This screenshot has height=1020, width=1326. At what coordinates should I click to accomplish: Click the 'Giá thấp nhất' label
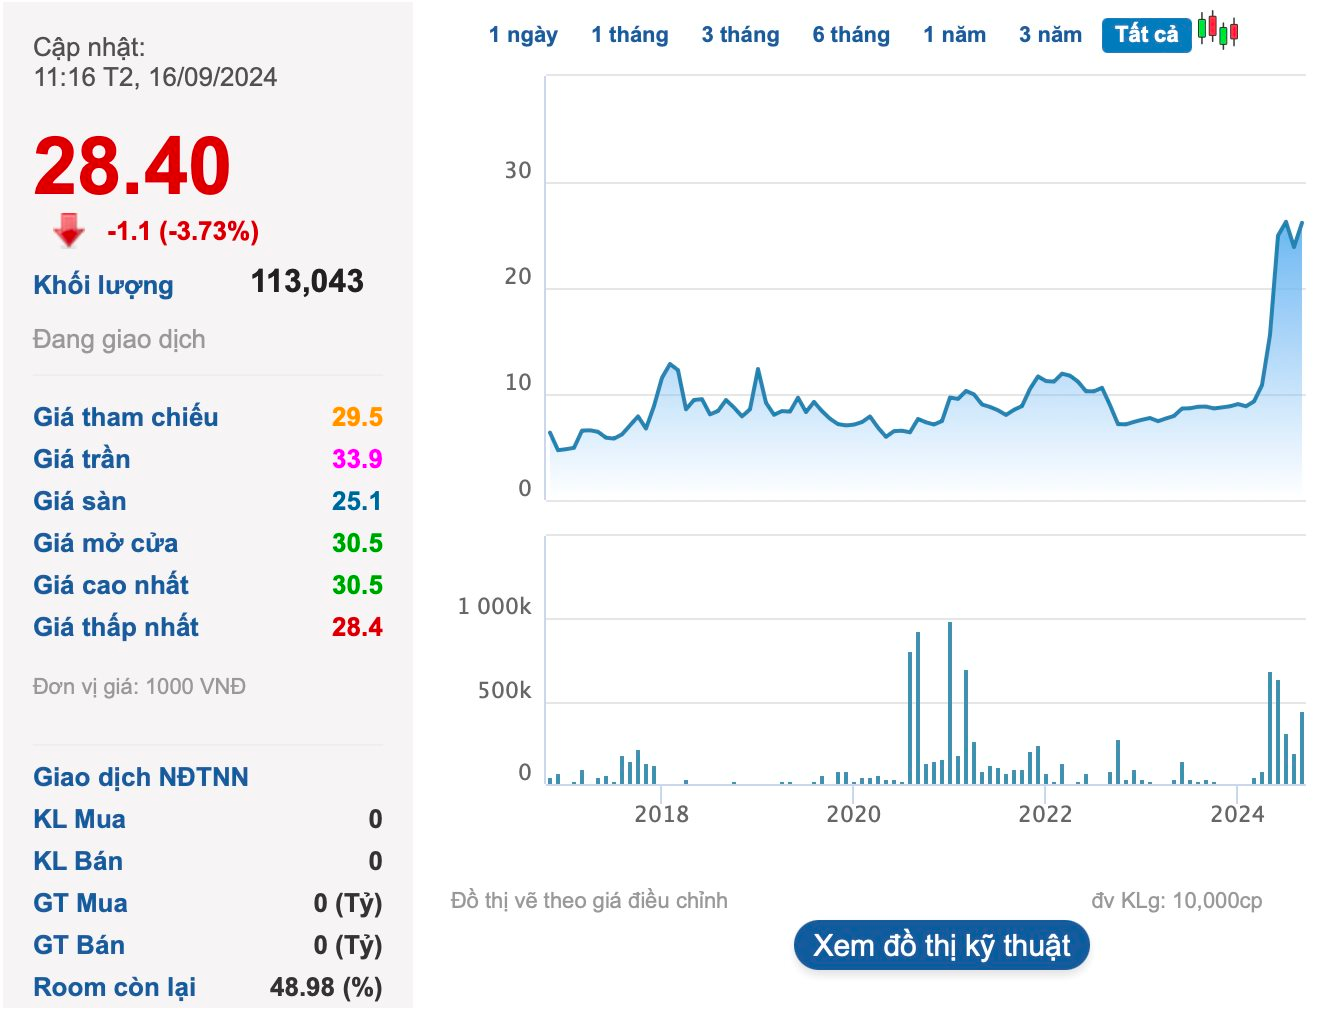pos(116,627)
